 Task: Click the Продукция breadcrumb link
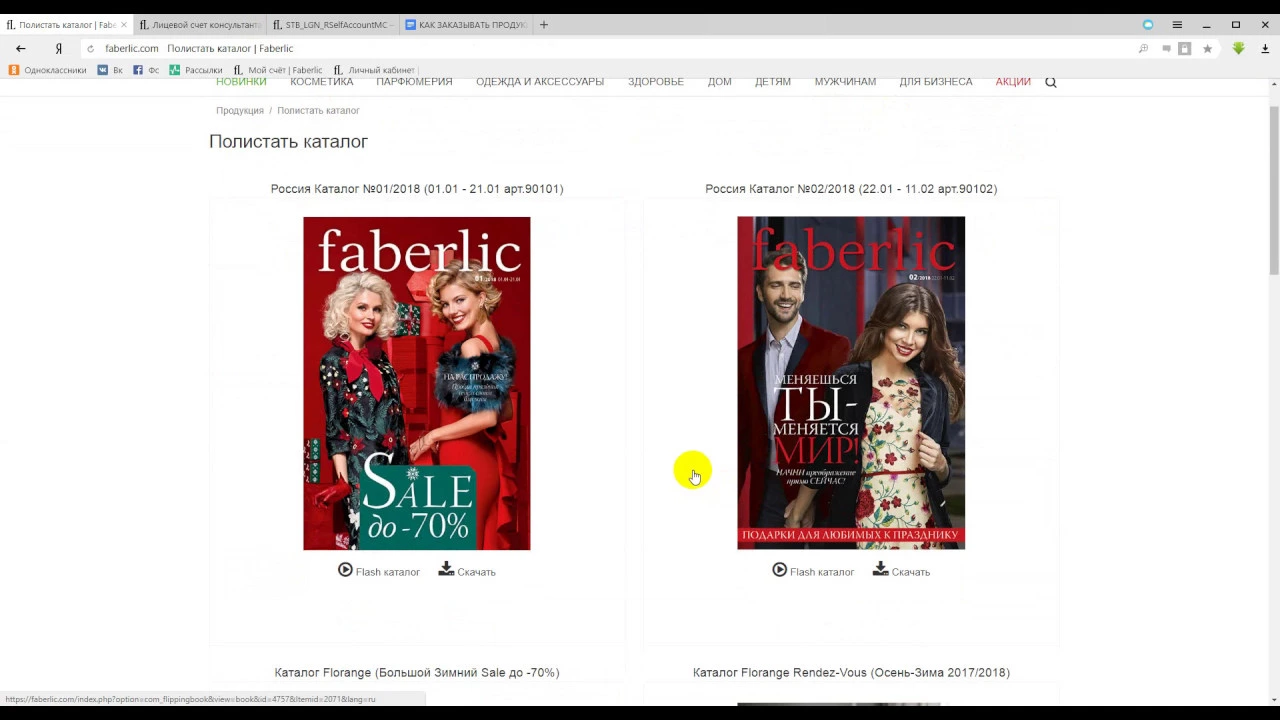(x=240, y=111)
